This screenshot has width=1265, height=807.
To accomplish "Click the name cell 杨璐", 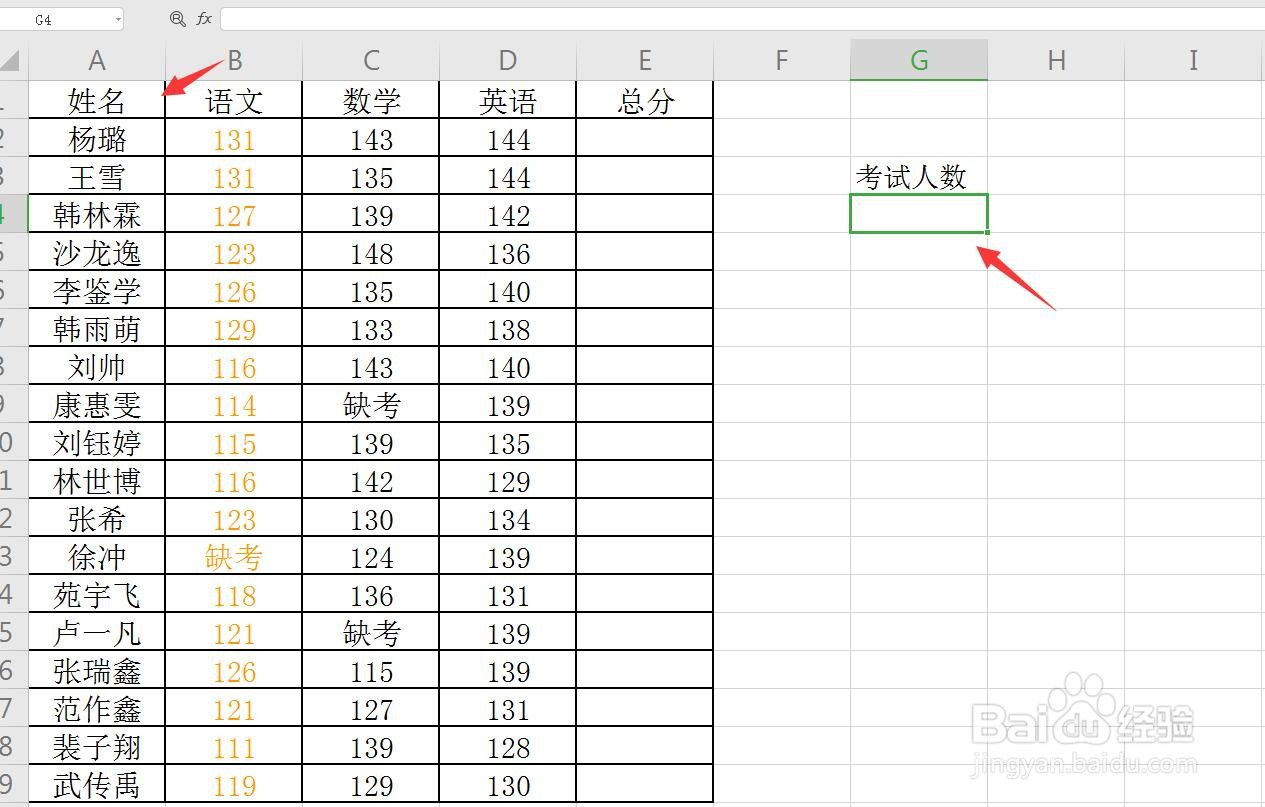I will (x=97, y=138).
